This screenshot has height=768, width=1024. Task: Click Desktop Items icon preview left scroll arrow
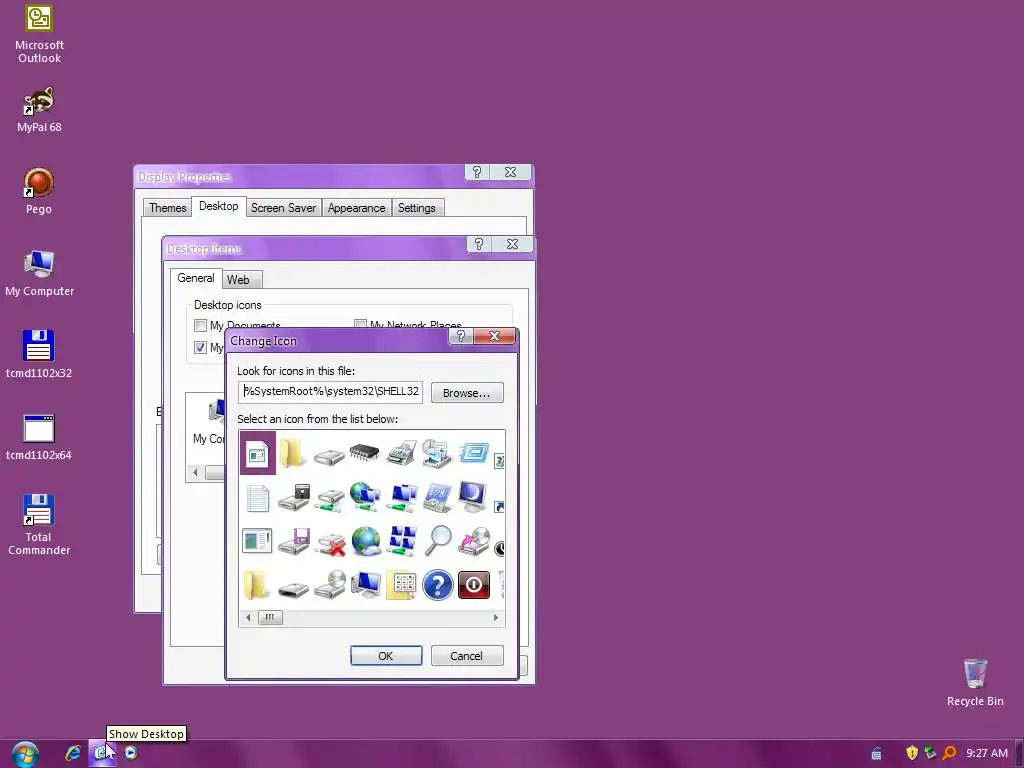[x=195, y=472]
